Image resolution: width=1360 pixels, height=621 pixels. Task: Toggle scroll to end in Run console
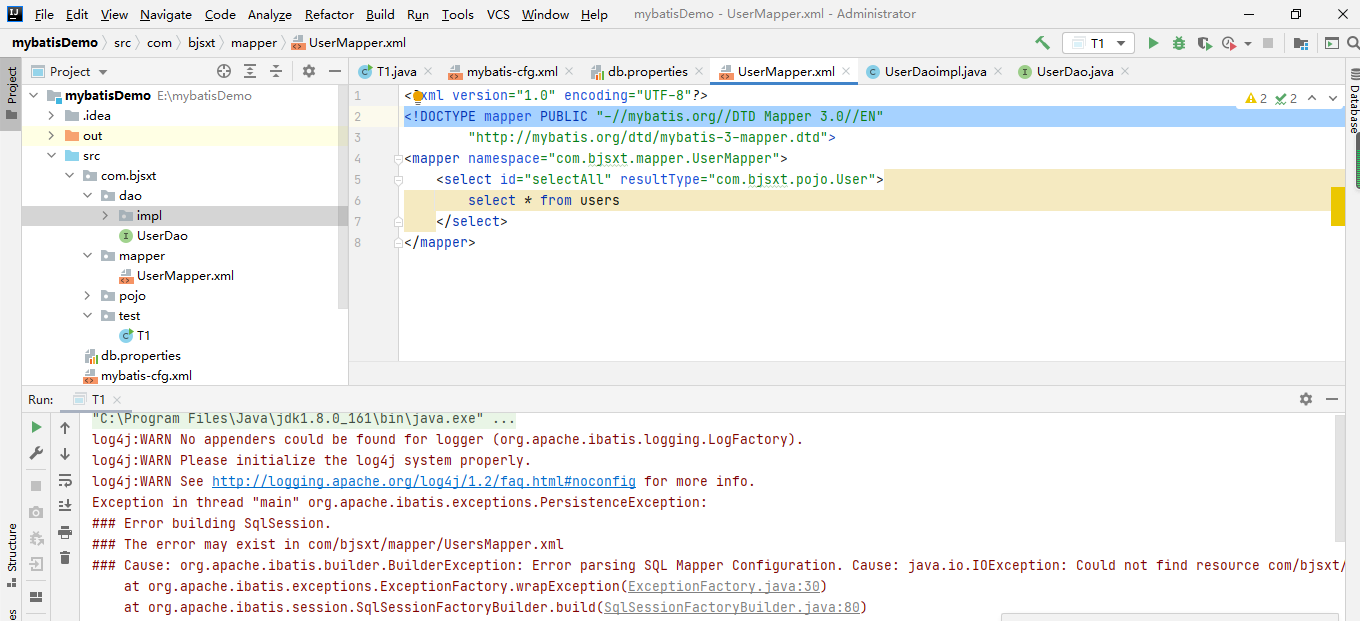coord(65,506)
